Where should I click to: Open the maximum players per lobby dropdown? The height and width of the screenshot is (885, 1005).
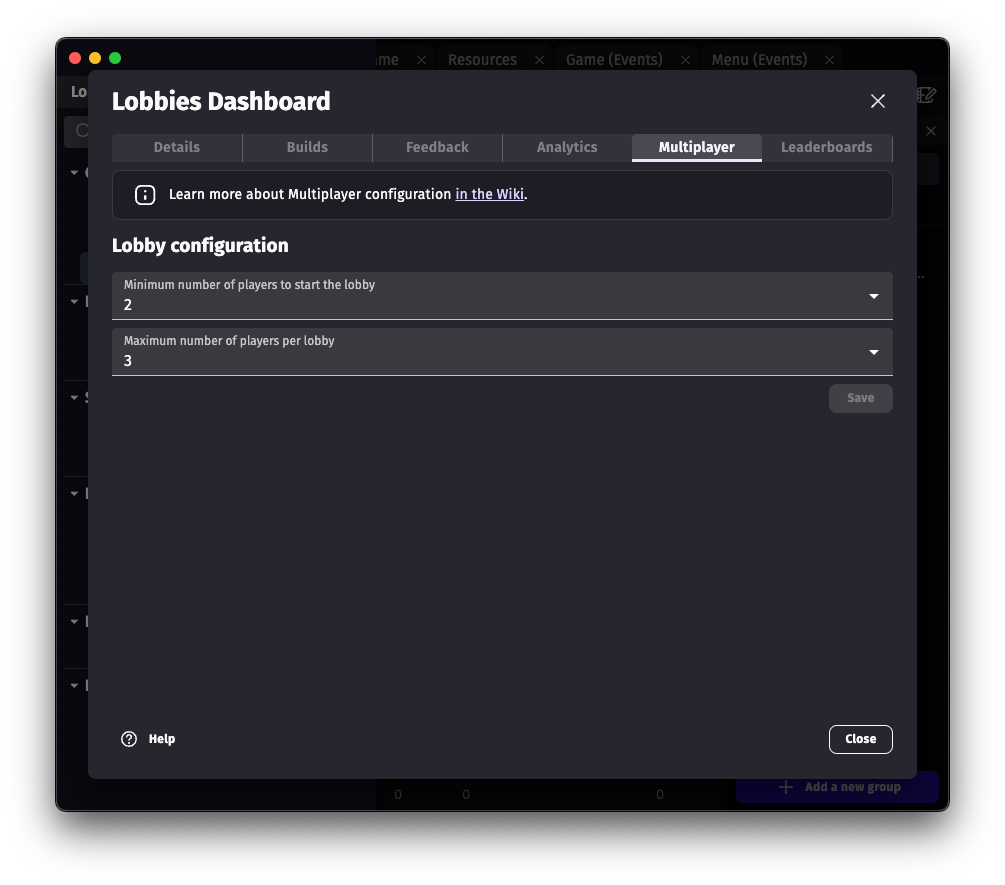tap(872, 352)
